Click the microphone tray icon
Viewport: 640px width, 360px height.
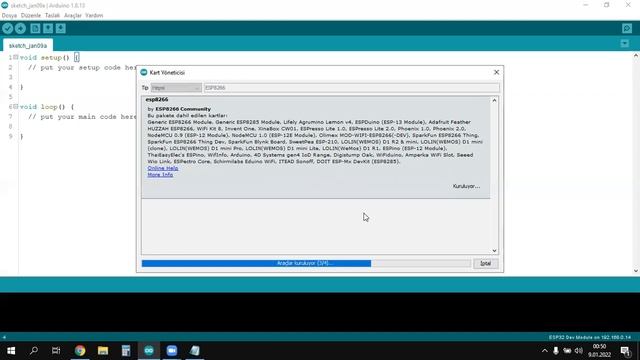click(x=556, y=351)
